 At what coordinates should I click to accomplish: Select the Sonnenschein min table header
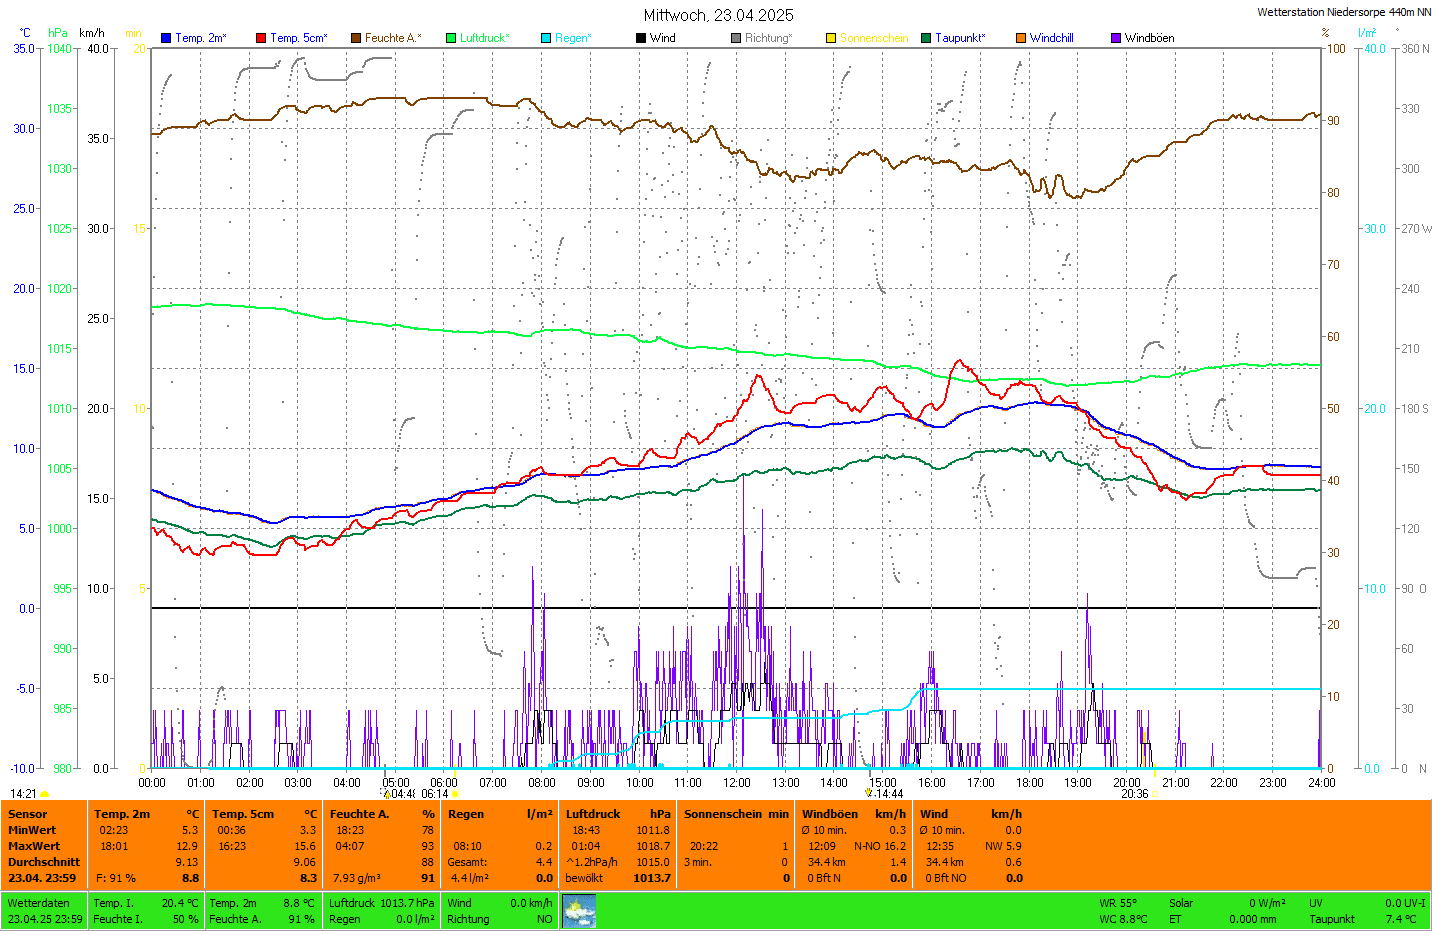(x=735, y=814)
